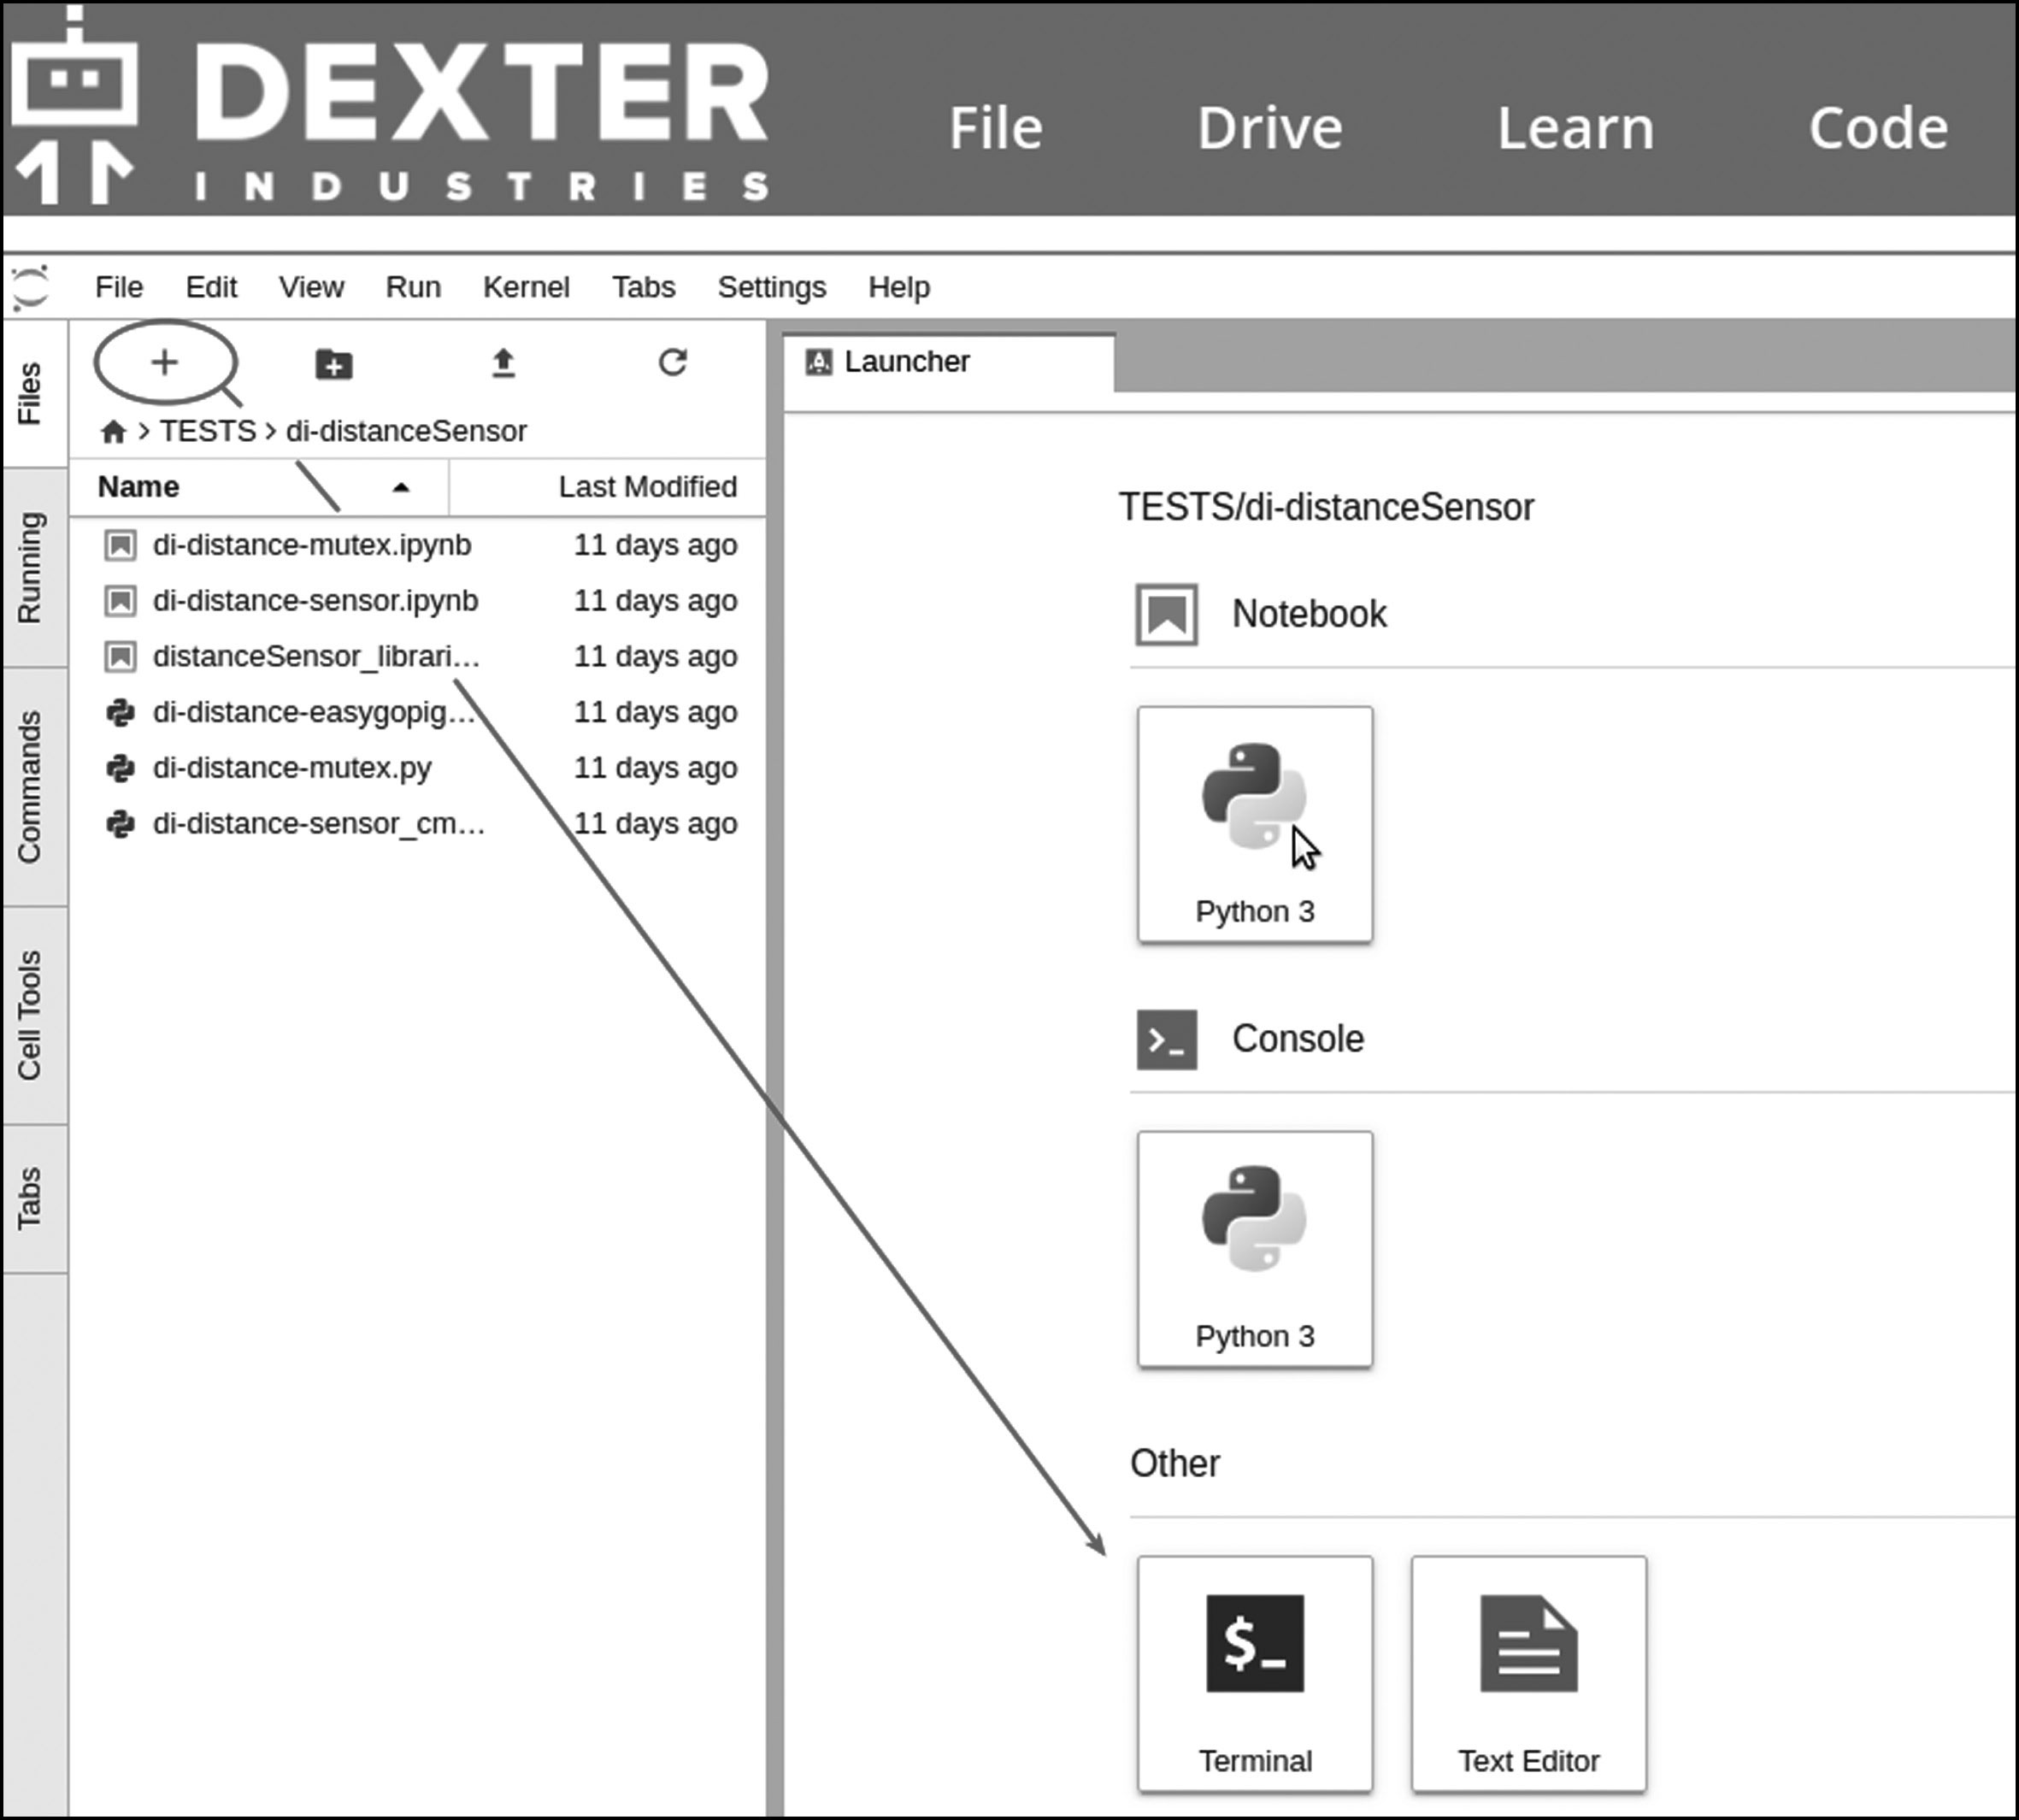Open the Terminal launcher card
Screen dimensions: 2019x1820
click(x=1254, y=1673)
